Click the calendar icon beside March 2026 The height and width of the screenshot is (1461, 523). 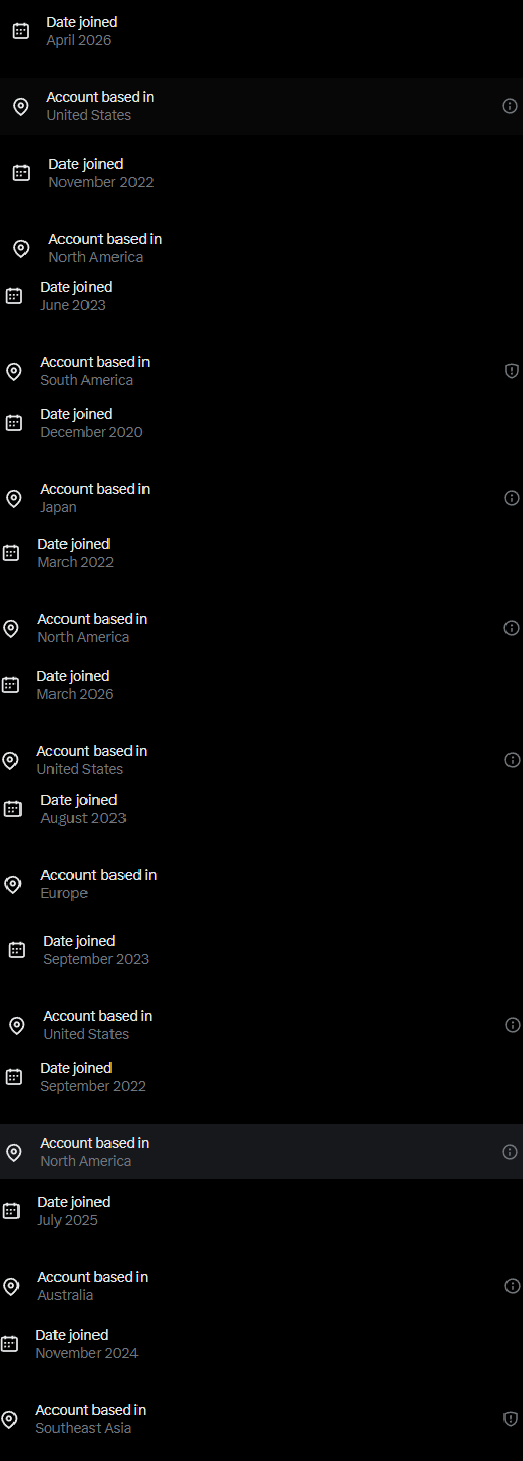click(10, 685)
